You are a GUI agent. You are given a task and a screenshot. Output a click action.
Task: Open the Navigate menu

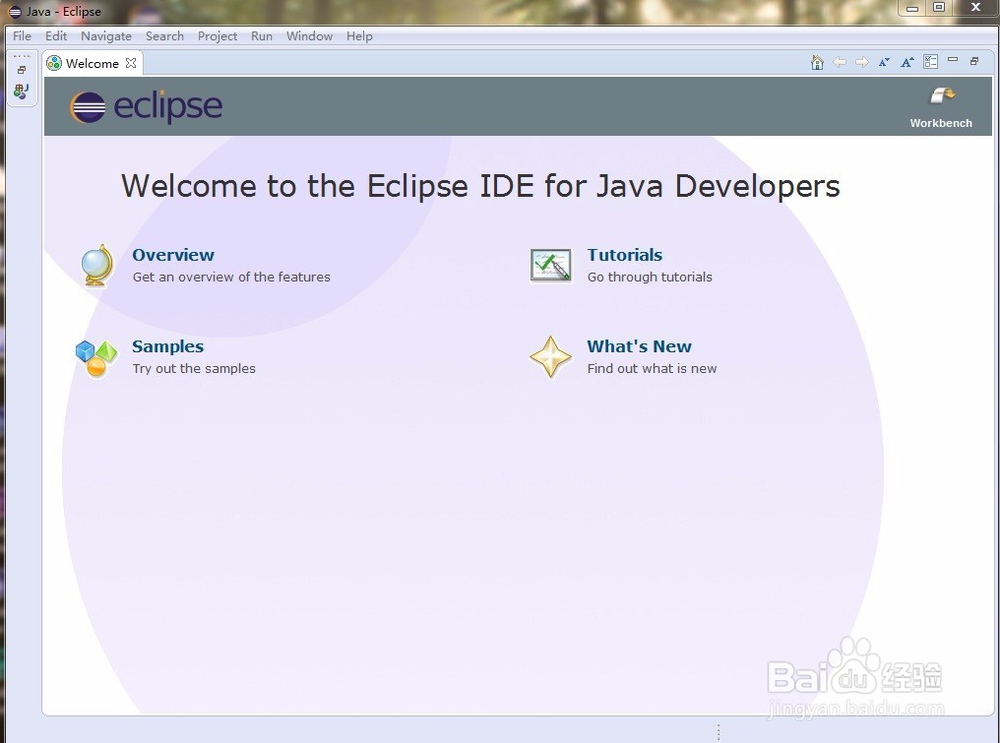(106, 36)
